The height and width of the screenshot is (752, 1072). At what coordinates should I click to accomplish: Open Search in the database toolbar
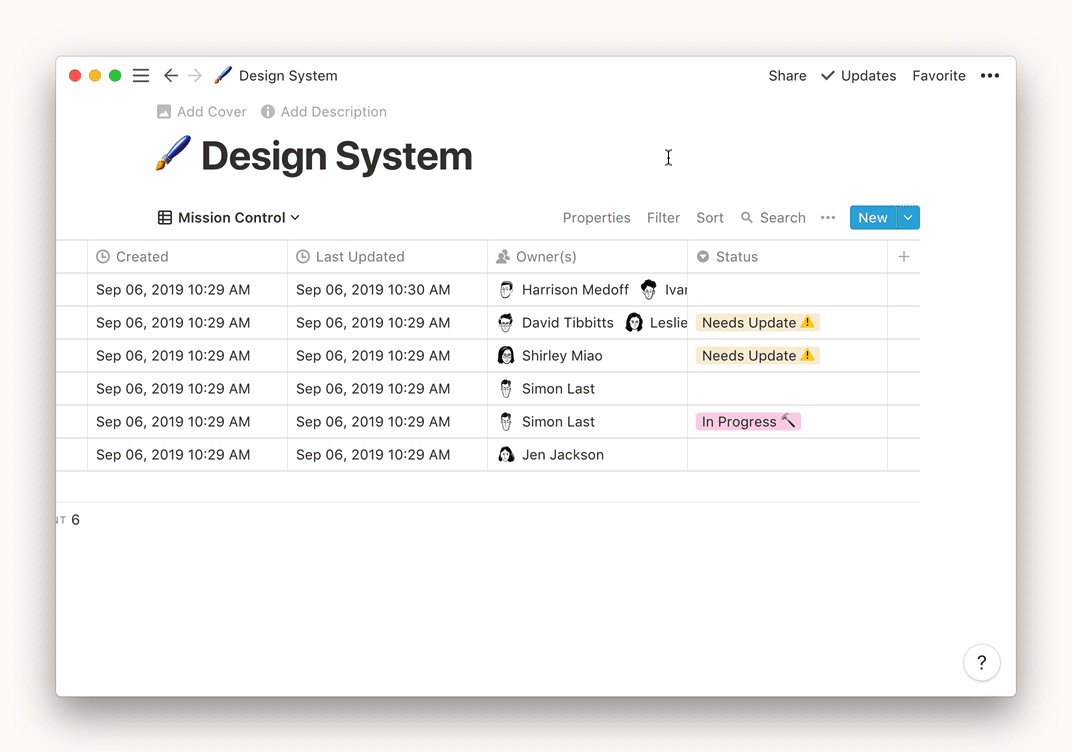[773, 218]
